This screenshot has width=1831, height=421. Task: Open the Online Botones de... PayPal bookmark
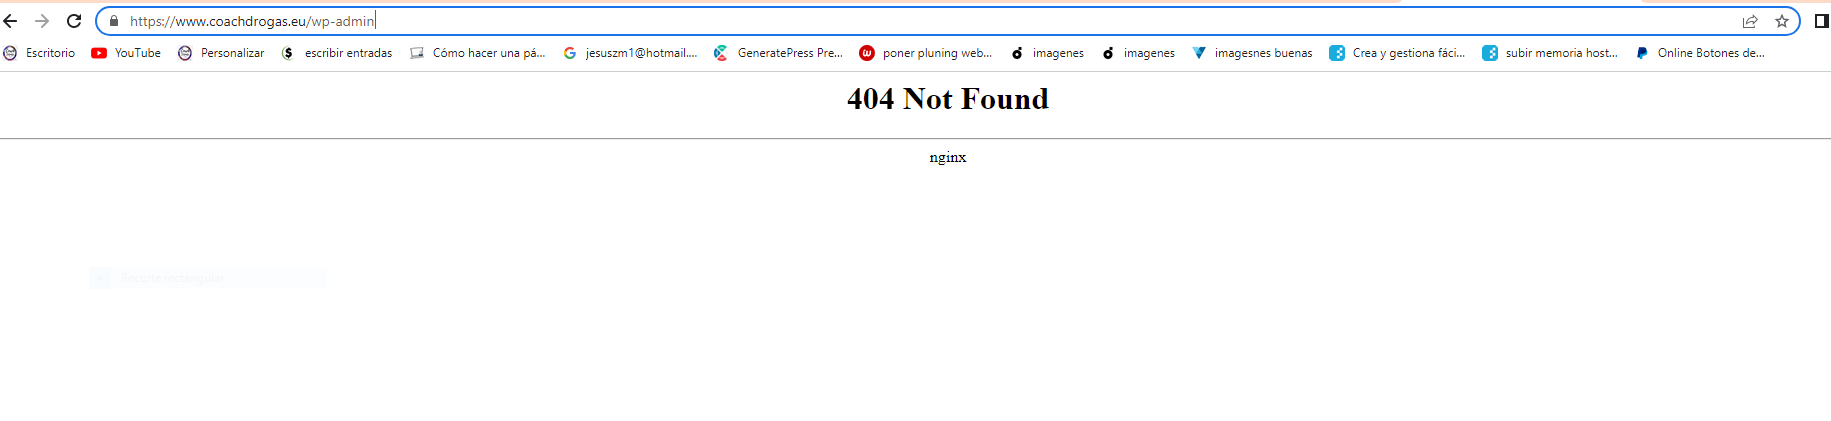click(1700, 53)
